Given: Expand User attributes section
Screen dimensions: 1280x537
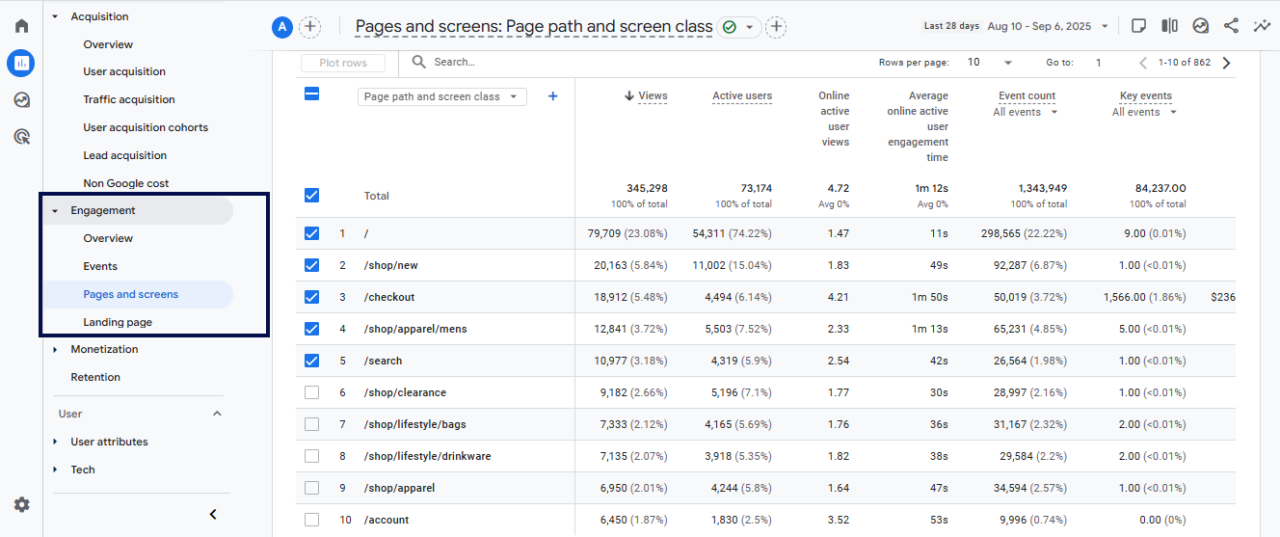Looking at the screenshot, I should (55, 442).
